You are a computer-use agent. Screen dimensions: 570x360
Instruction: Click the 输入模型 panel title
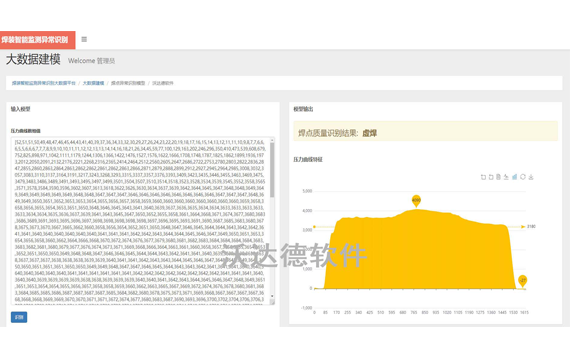(20, 109)
